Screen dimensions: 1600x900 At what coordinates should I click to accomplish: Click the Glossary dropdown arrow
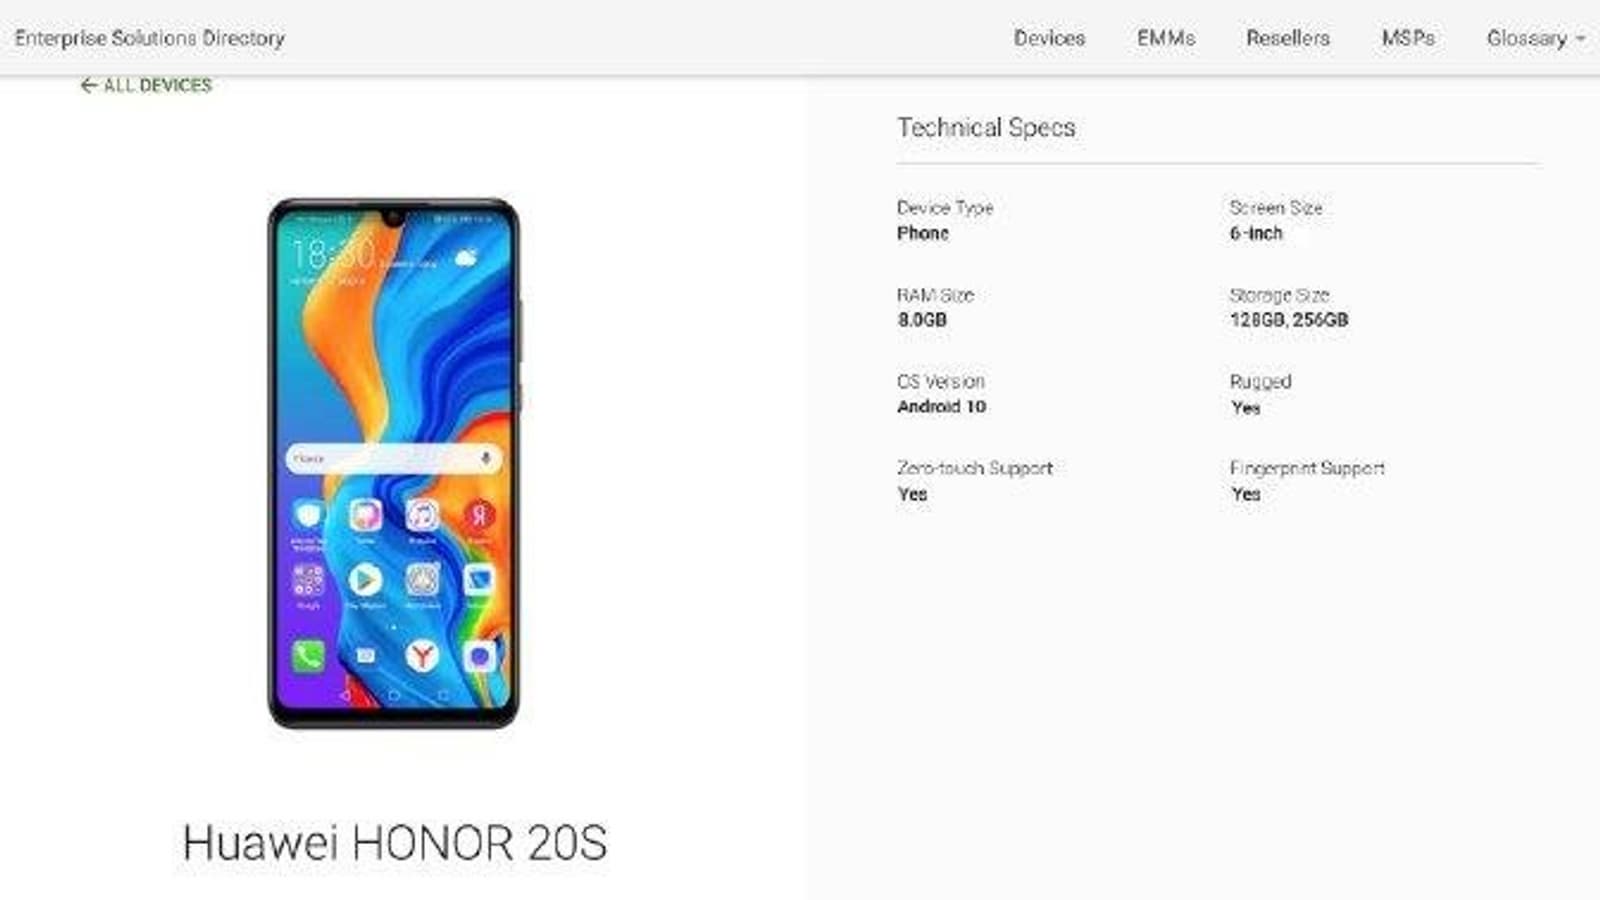click(x=1581, y=39)
